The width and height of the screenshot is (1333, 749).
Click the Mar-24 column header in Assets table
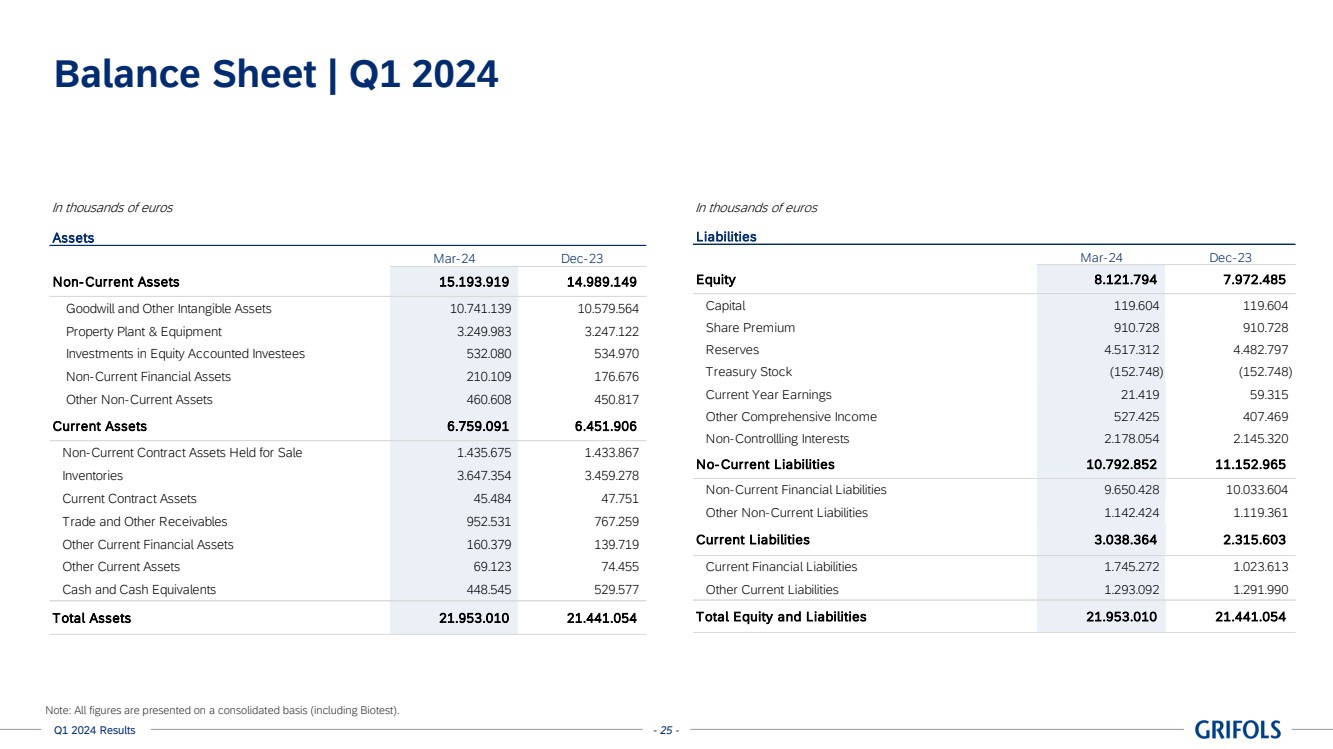tap(453, 258)
